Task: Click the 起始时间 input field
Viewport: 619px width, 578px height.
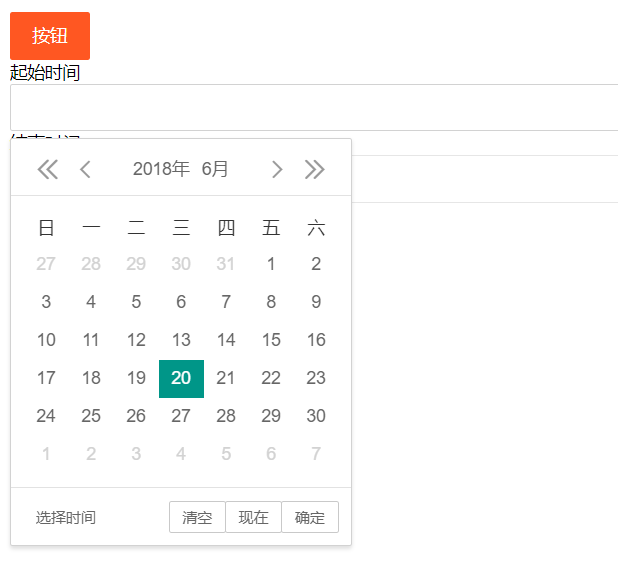Action: pos(314,108)
